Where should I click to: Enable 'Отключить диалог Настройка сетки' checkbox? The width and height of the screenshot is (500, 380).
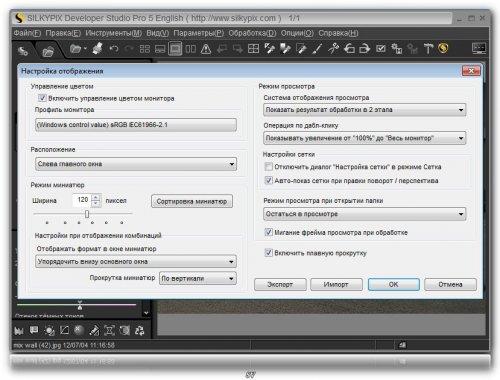[x=268, y=166]
